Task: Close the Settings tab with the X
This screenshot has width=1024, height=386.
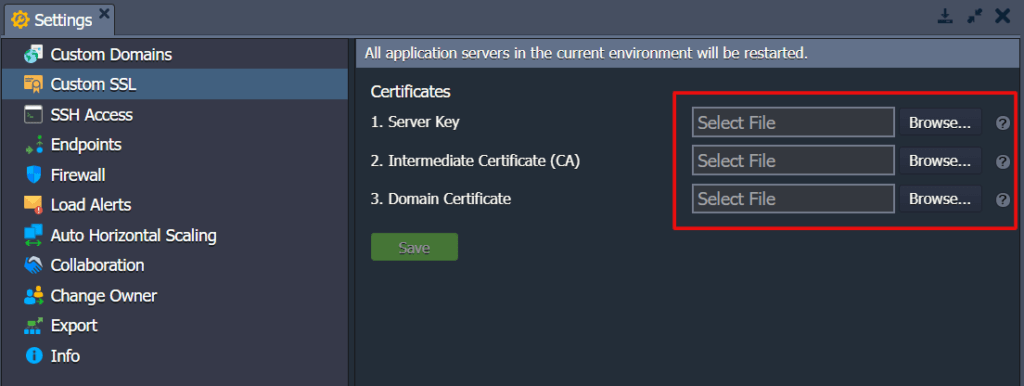Action: coord(104,13)
